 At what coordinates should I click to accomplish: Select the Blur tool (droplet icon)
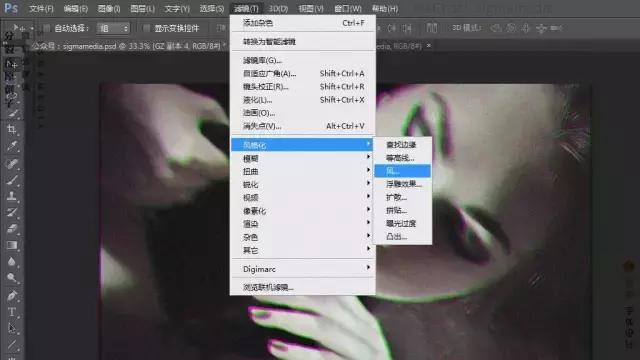pyautogui.click(x=12, y=261)
